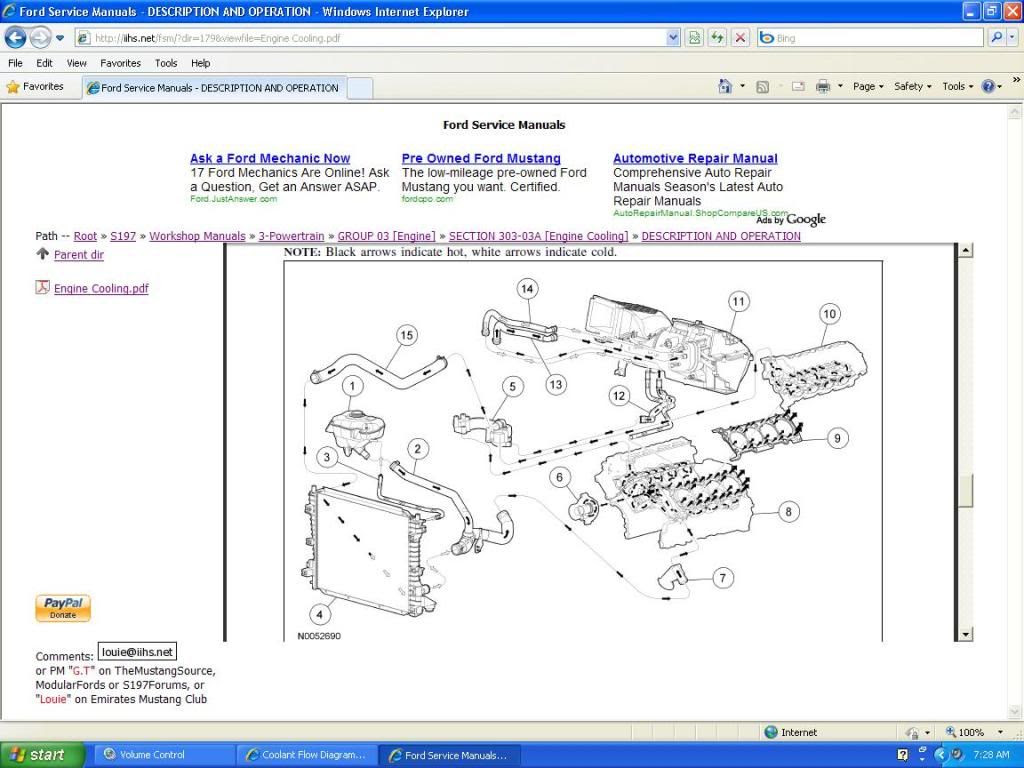Open the Safety command bar menu

tap(912, 86)
